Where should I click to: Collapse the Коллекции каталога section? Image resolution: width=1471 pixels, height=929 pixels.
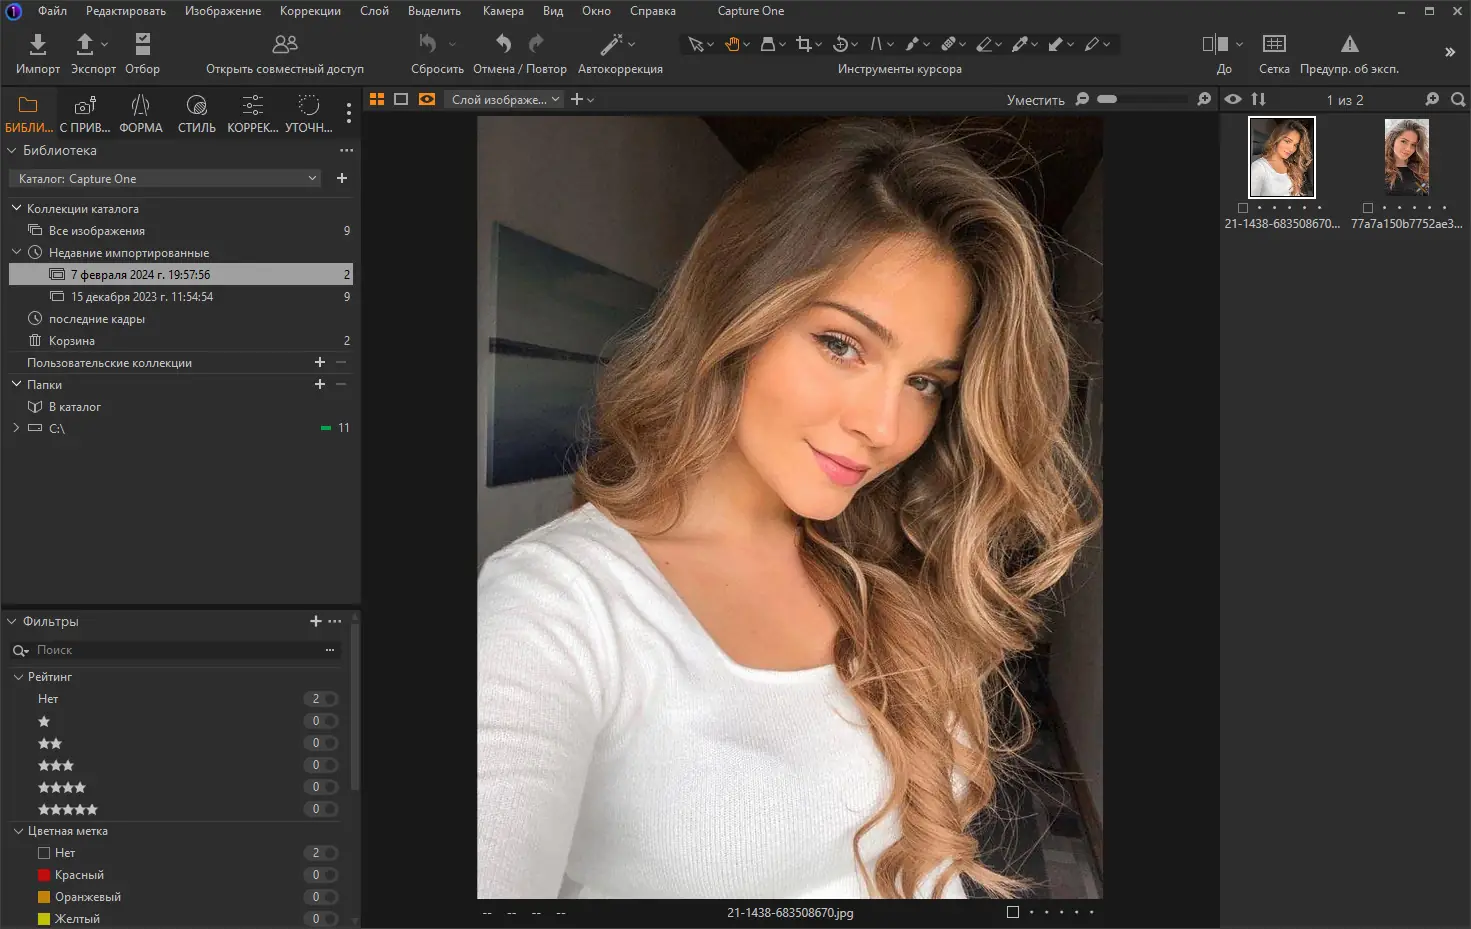16,208
